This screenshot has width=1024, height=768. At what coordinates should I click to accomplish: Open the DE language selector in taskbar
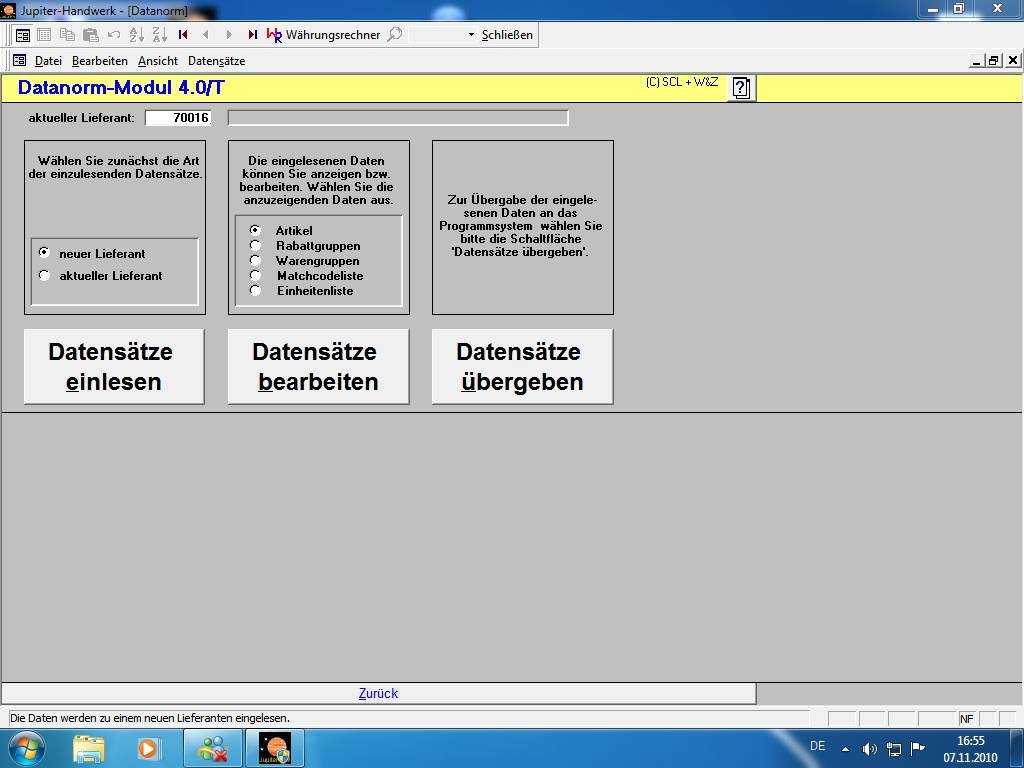click(x=817, y=746)
